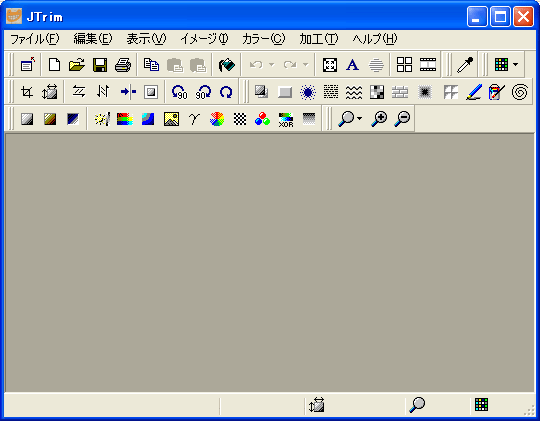
Task: Click the printer icon
Action: (x=123, y=64)
